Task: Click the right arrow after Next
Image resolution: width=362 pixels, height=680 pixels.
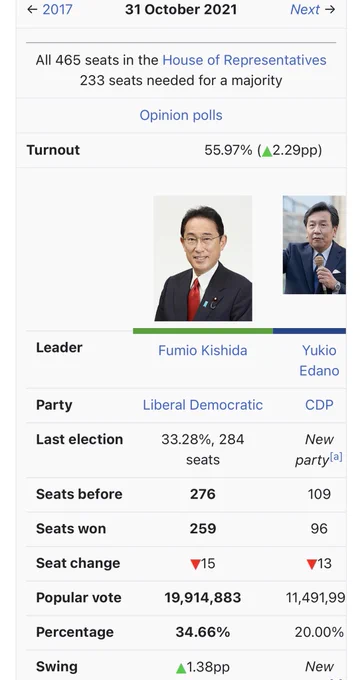Action: point(330,10)
